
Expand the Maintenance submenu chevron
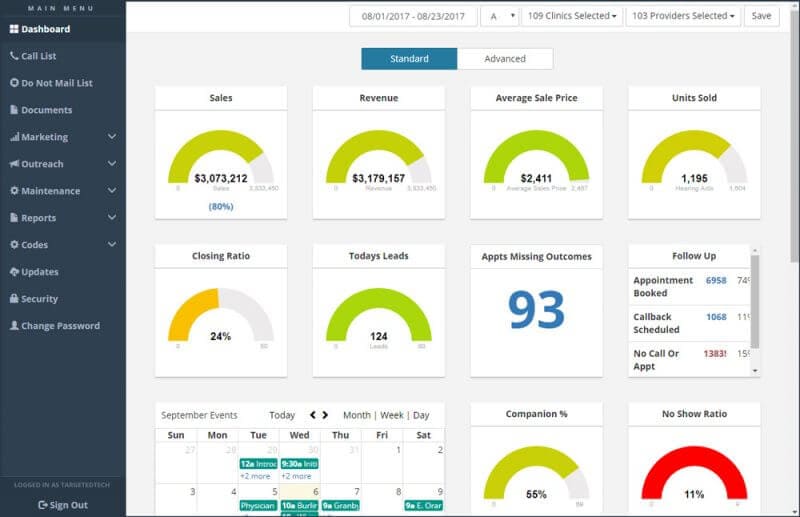[112, 190]
